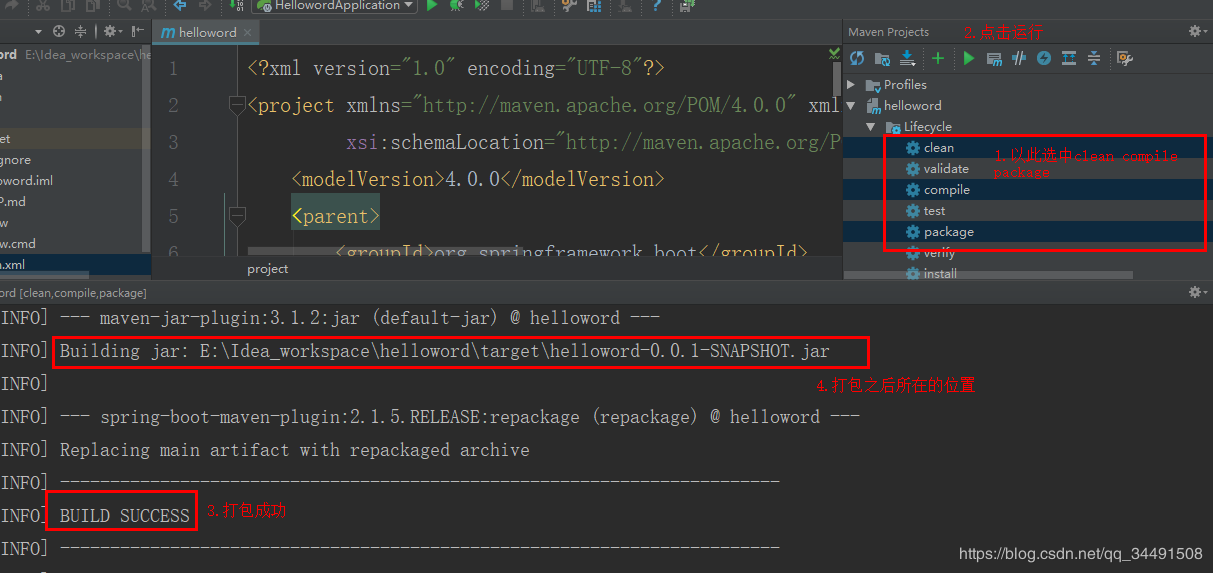Select the install lifecycle phase
1213x573 pixels.
[932, 273]
